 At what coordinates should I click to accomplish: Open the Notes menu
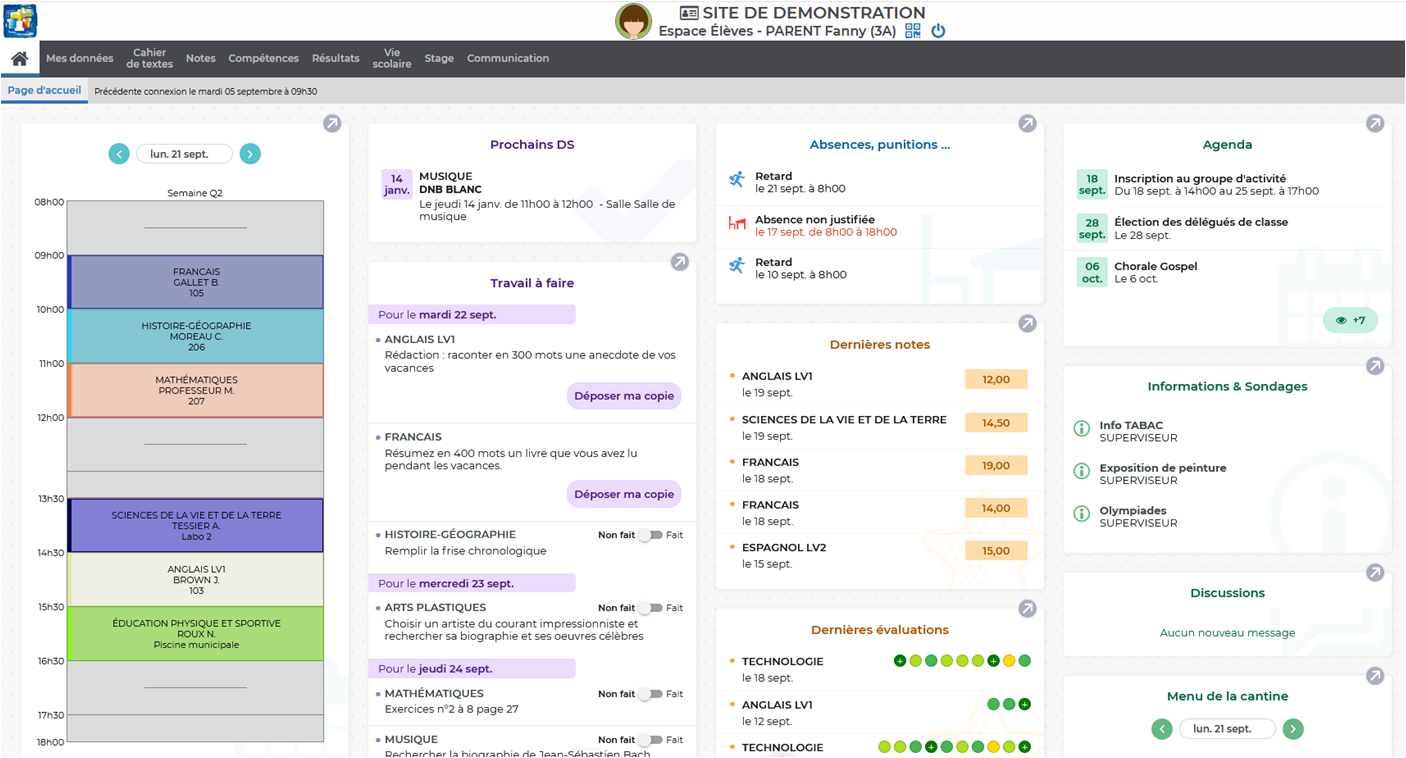[201, 58]
